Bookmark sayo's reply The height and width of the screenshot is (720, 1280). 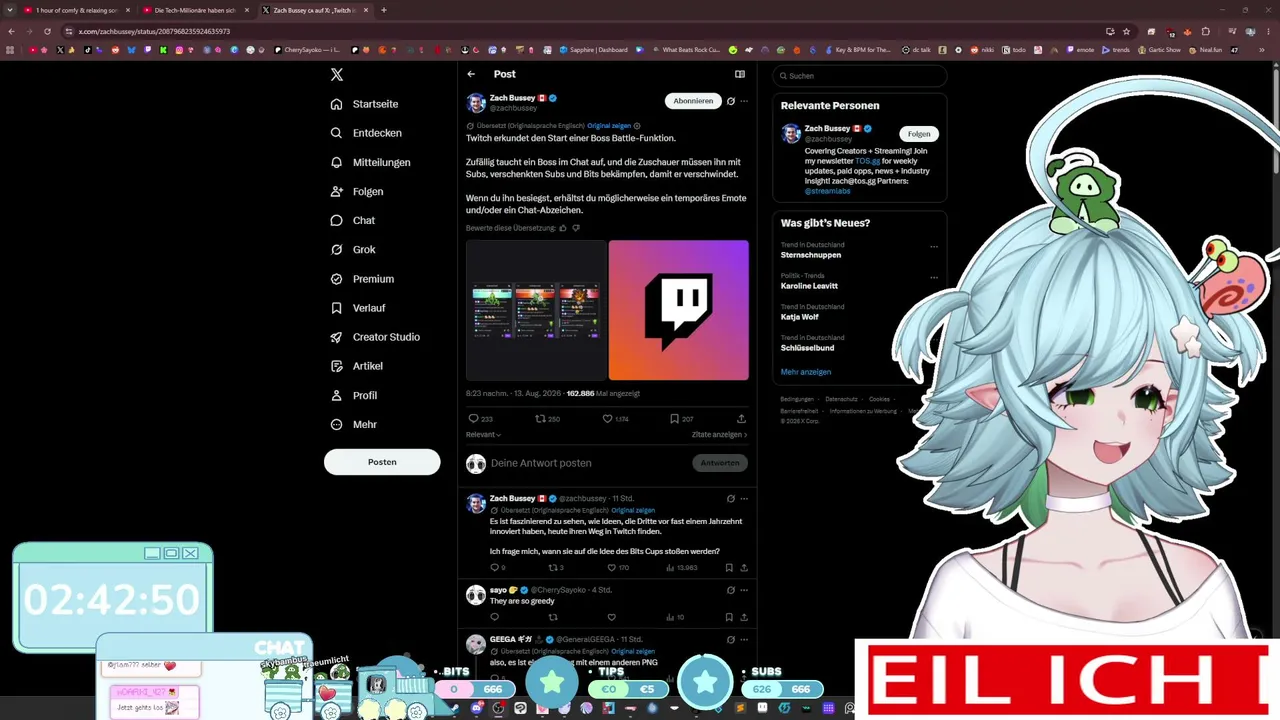[x=729, y=617]
